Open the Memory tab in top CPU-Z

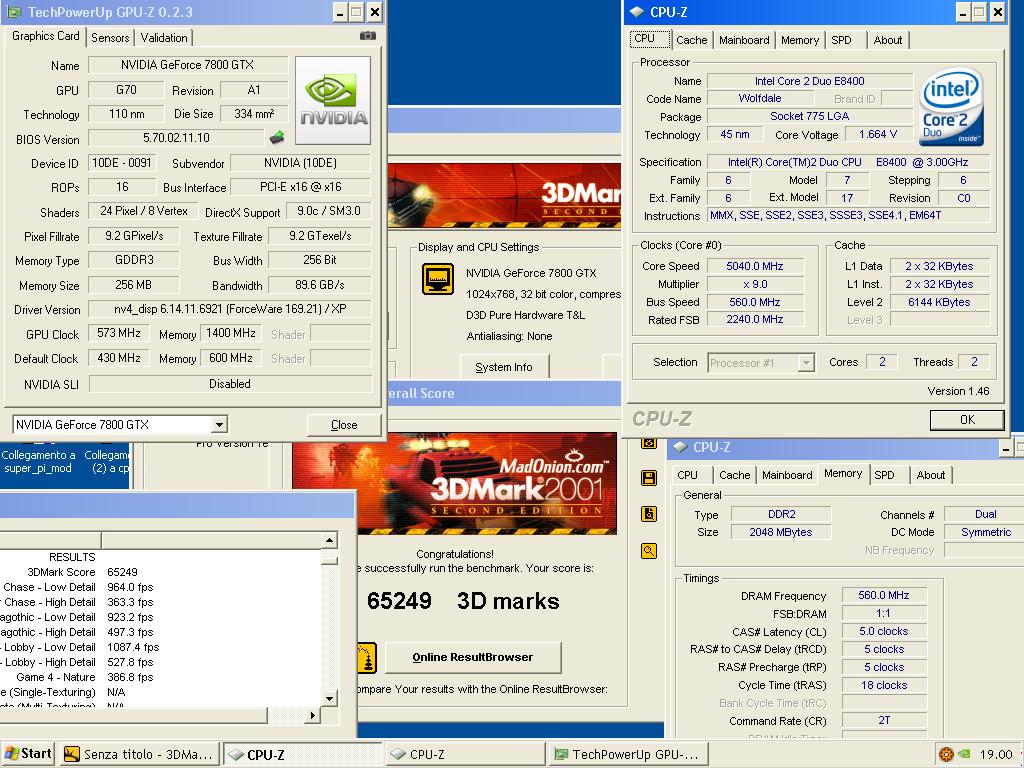point(799,40)
